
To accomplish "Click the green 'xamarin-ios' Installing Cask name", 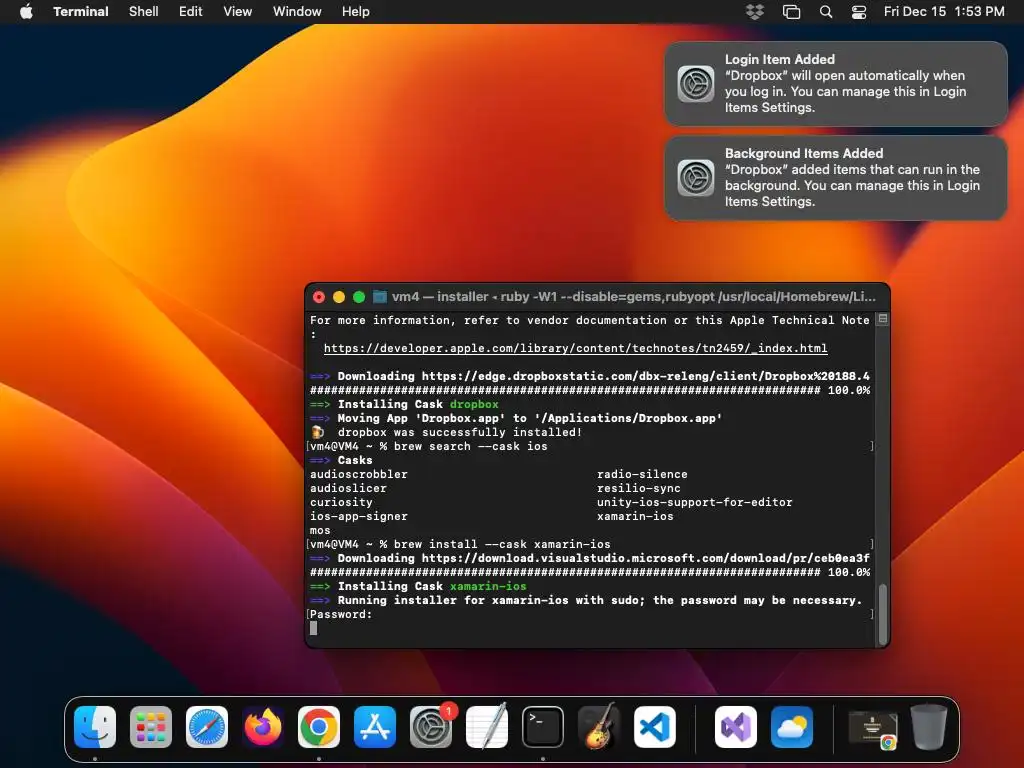I will click(488, 586).
